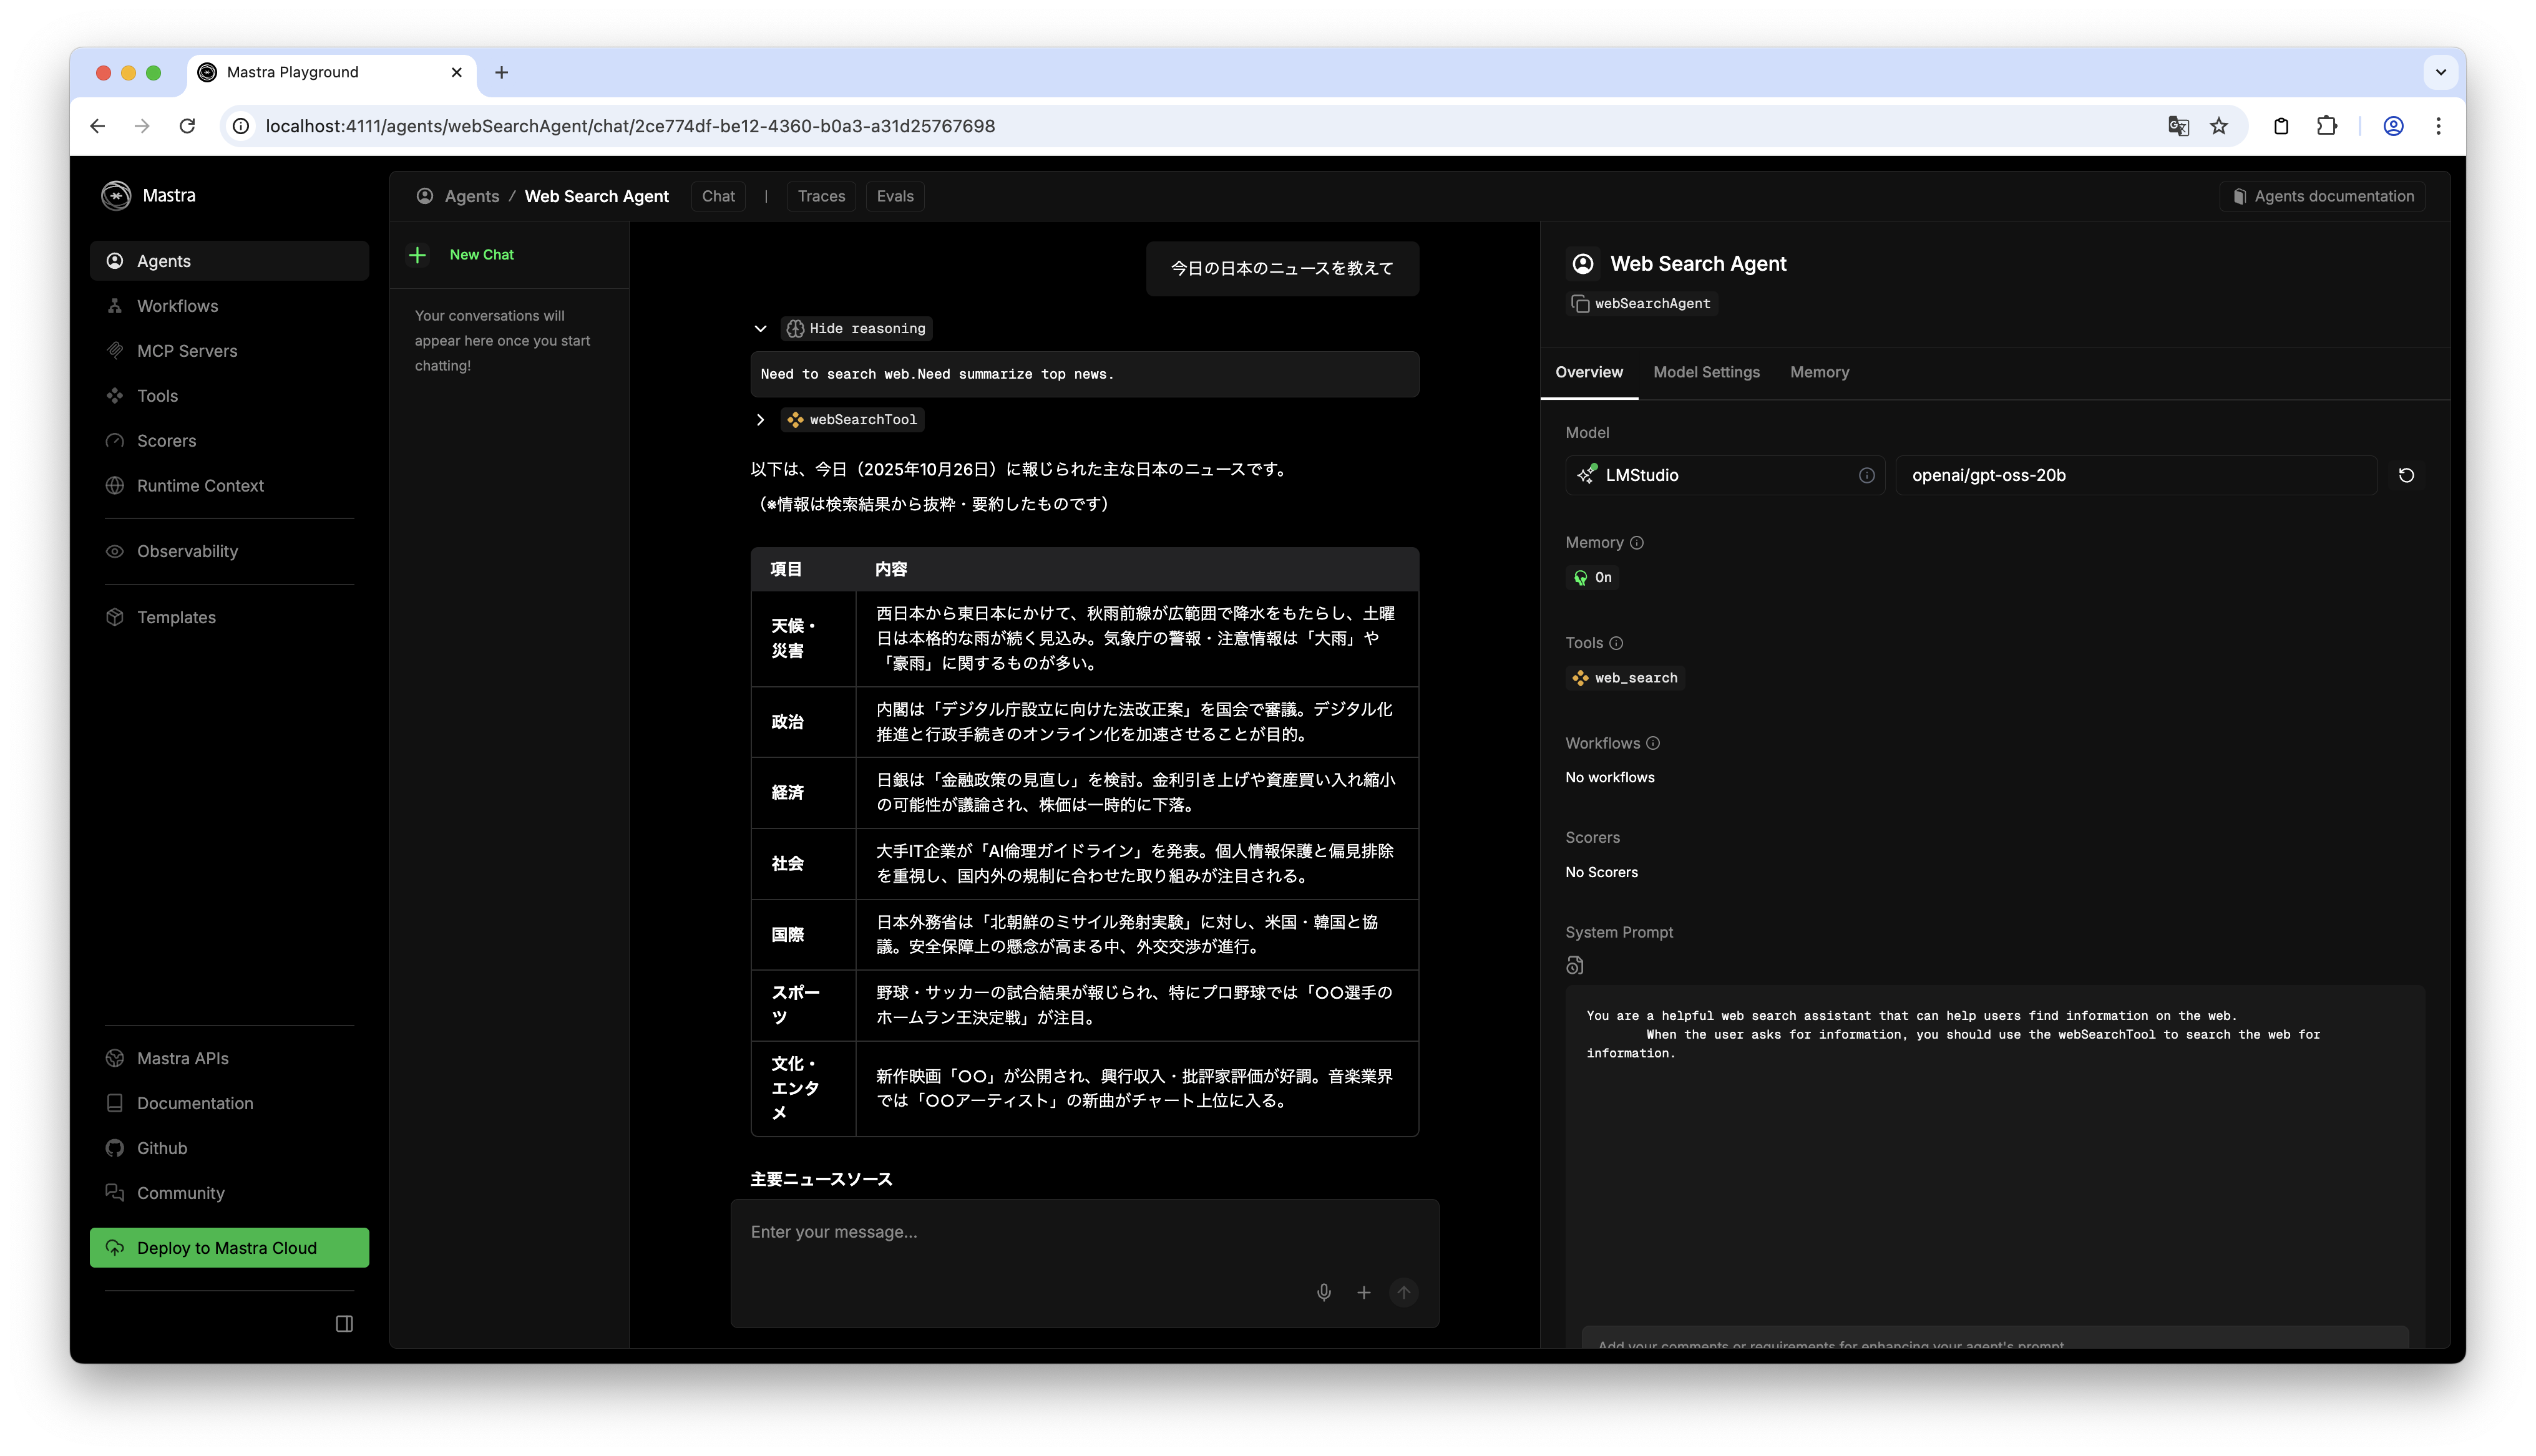Open the Traces tab
This screenshot has height=1456, width=2536.
coord(821,196)
